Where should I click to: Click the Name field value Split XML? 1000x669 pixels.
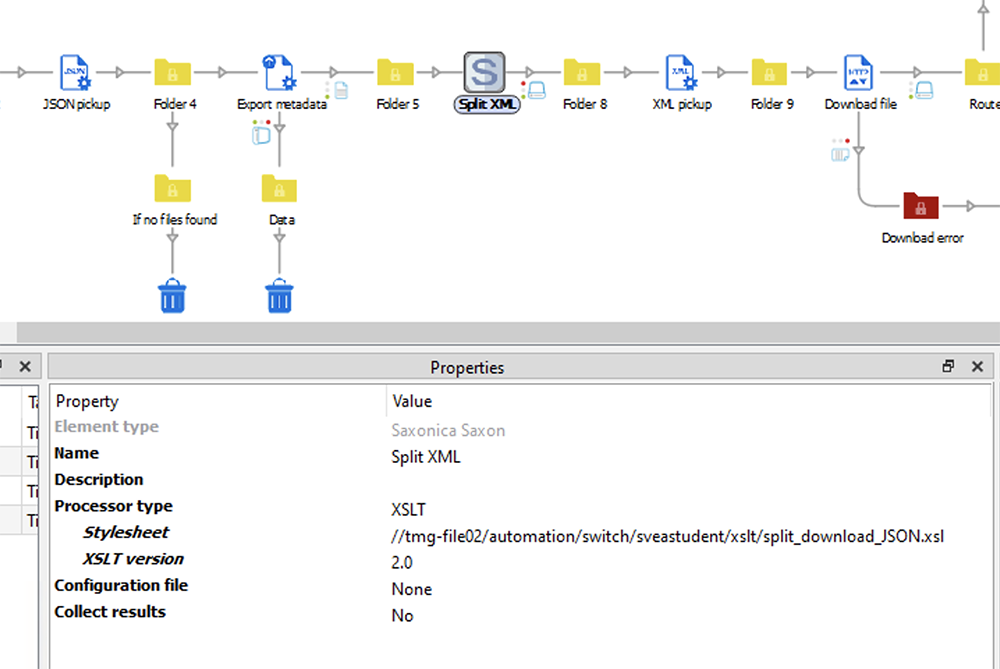pos(426,457)
